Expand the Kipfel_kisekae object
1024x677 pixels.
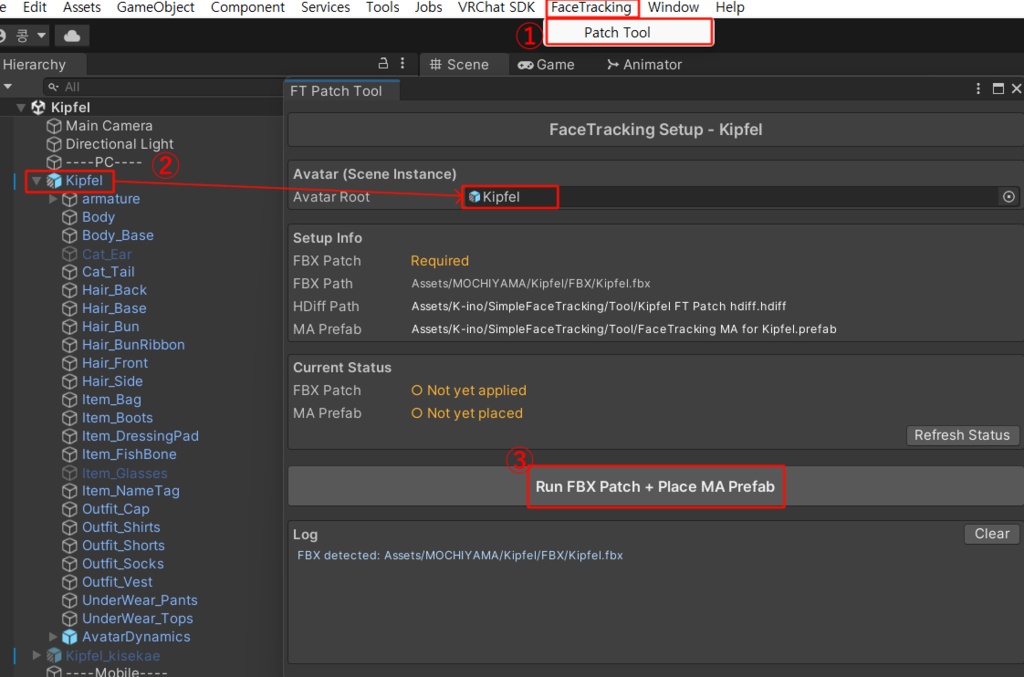37,655
